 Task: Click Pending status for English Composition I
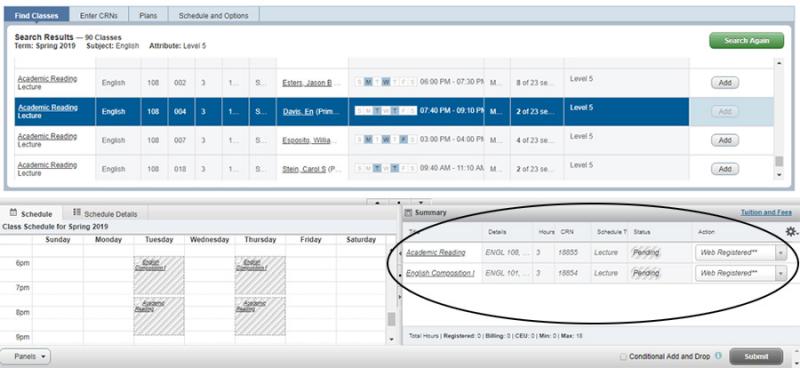645,273
